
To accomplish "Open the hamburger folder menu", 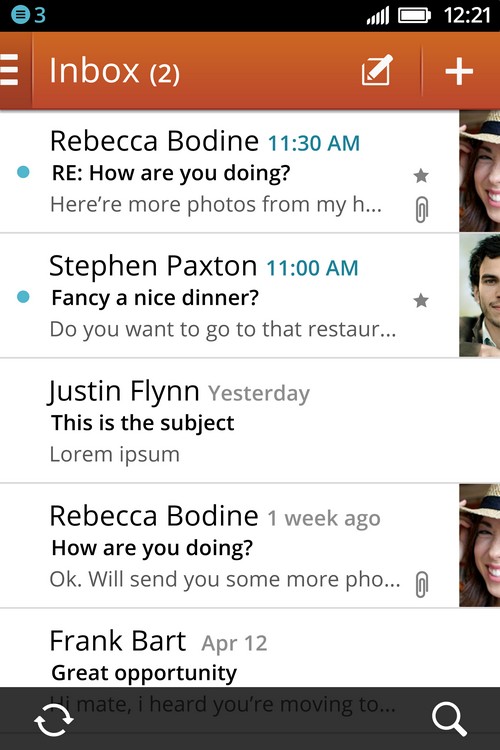I will 10,70.
